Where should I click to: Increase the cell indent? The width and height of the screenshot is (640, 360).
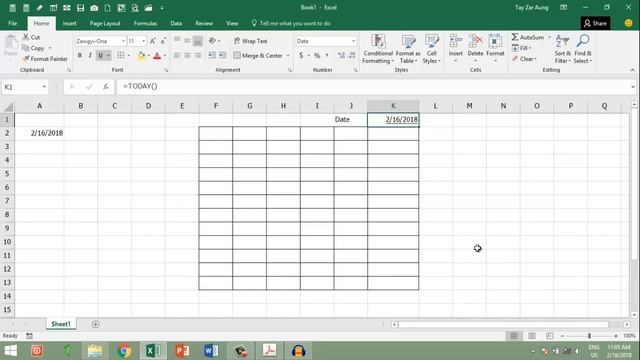pos(222,55)
